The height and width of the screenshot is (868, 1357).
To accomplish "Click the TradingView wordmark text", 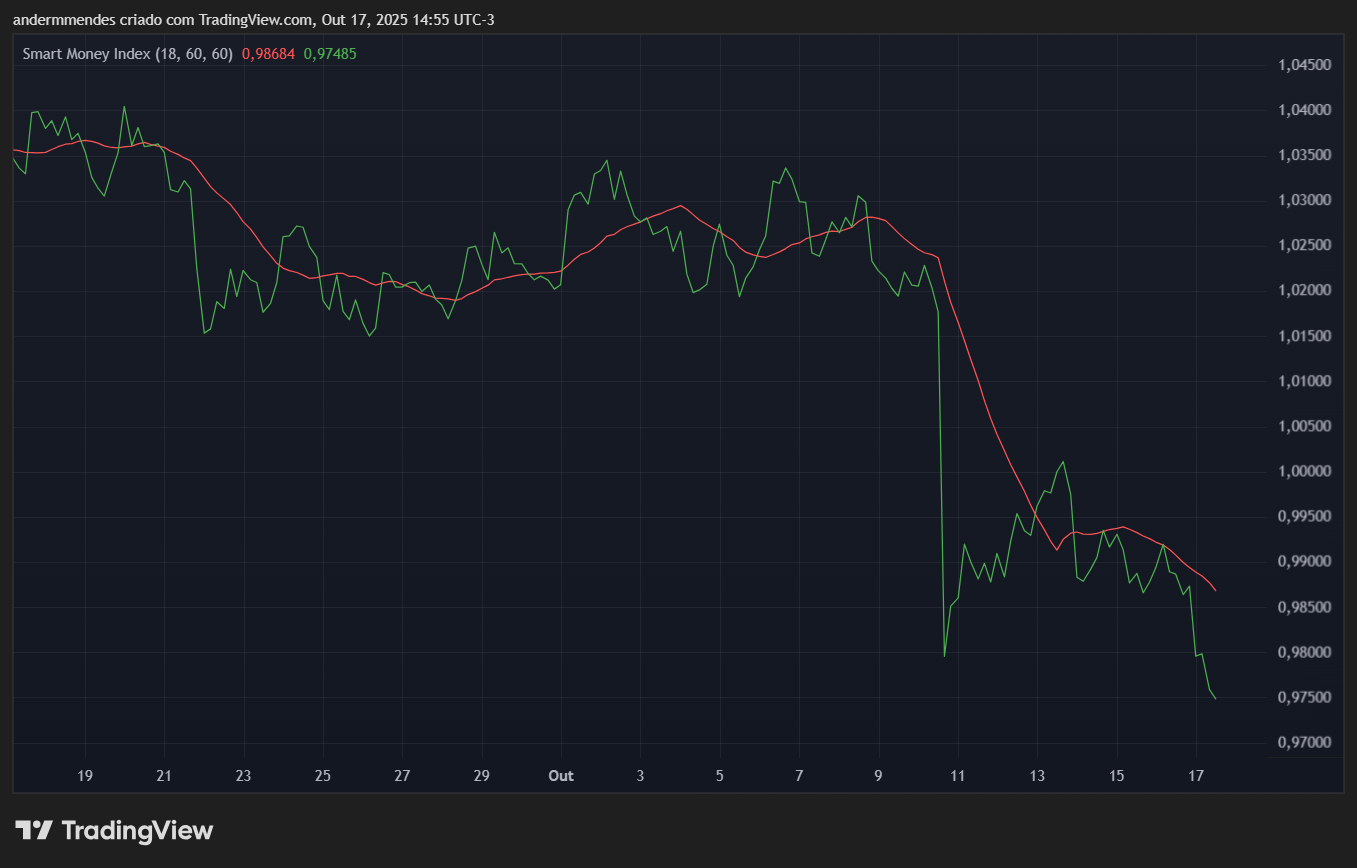I will [137, 830].
